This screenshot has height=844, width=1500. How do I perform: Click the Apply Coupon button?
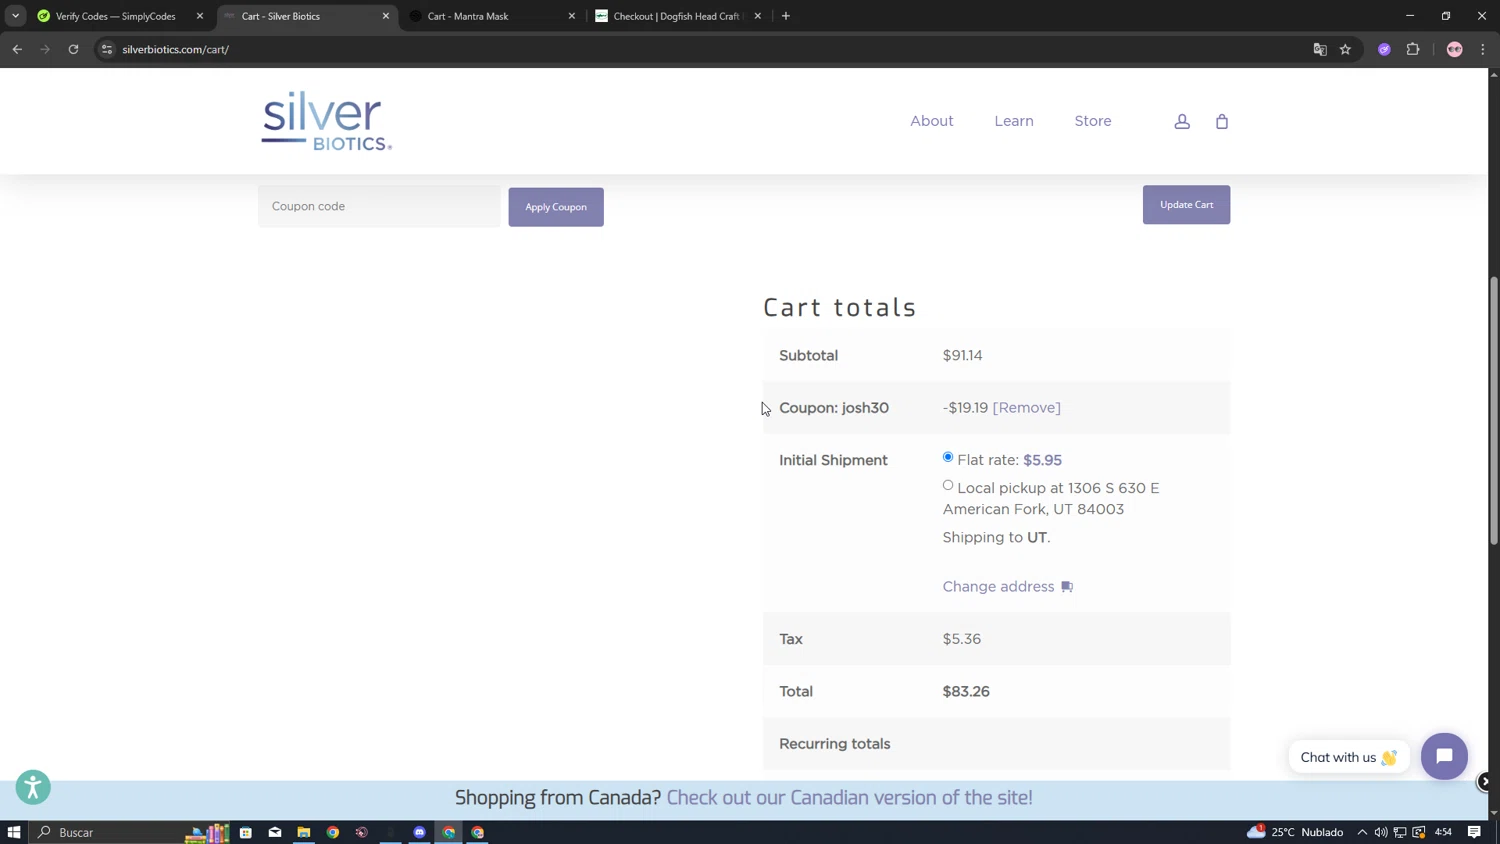click(556, 207)
